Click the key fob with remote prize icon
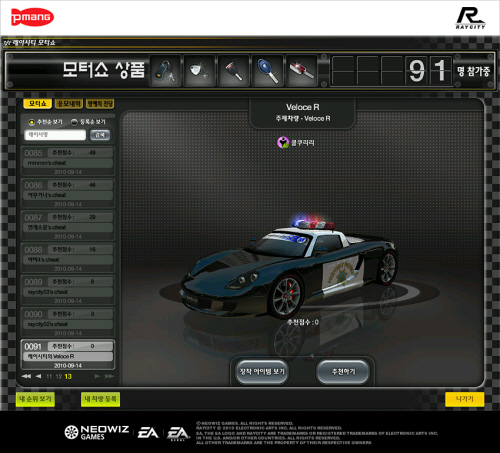 [165, 71]
